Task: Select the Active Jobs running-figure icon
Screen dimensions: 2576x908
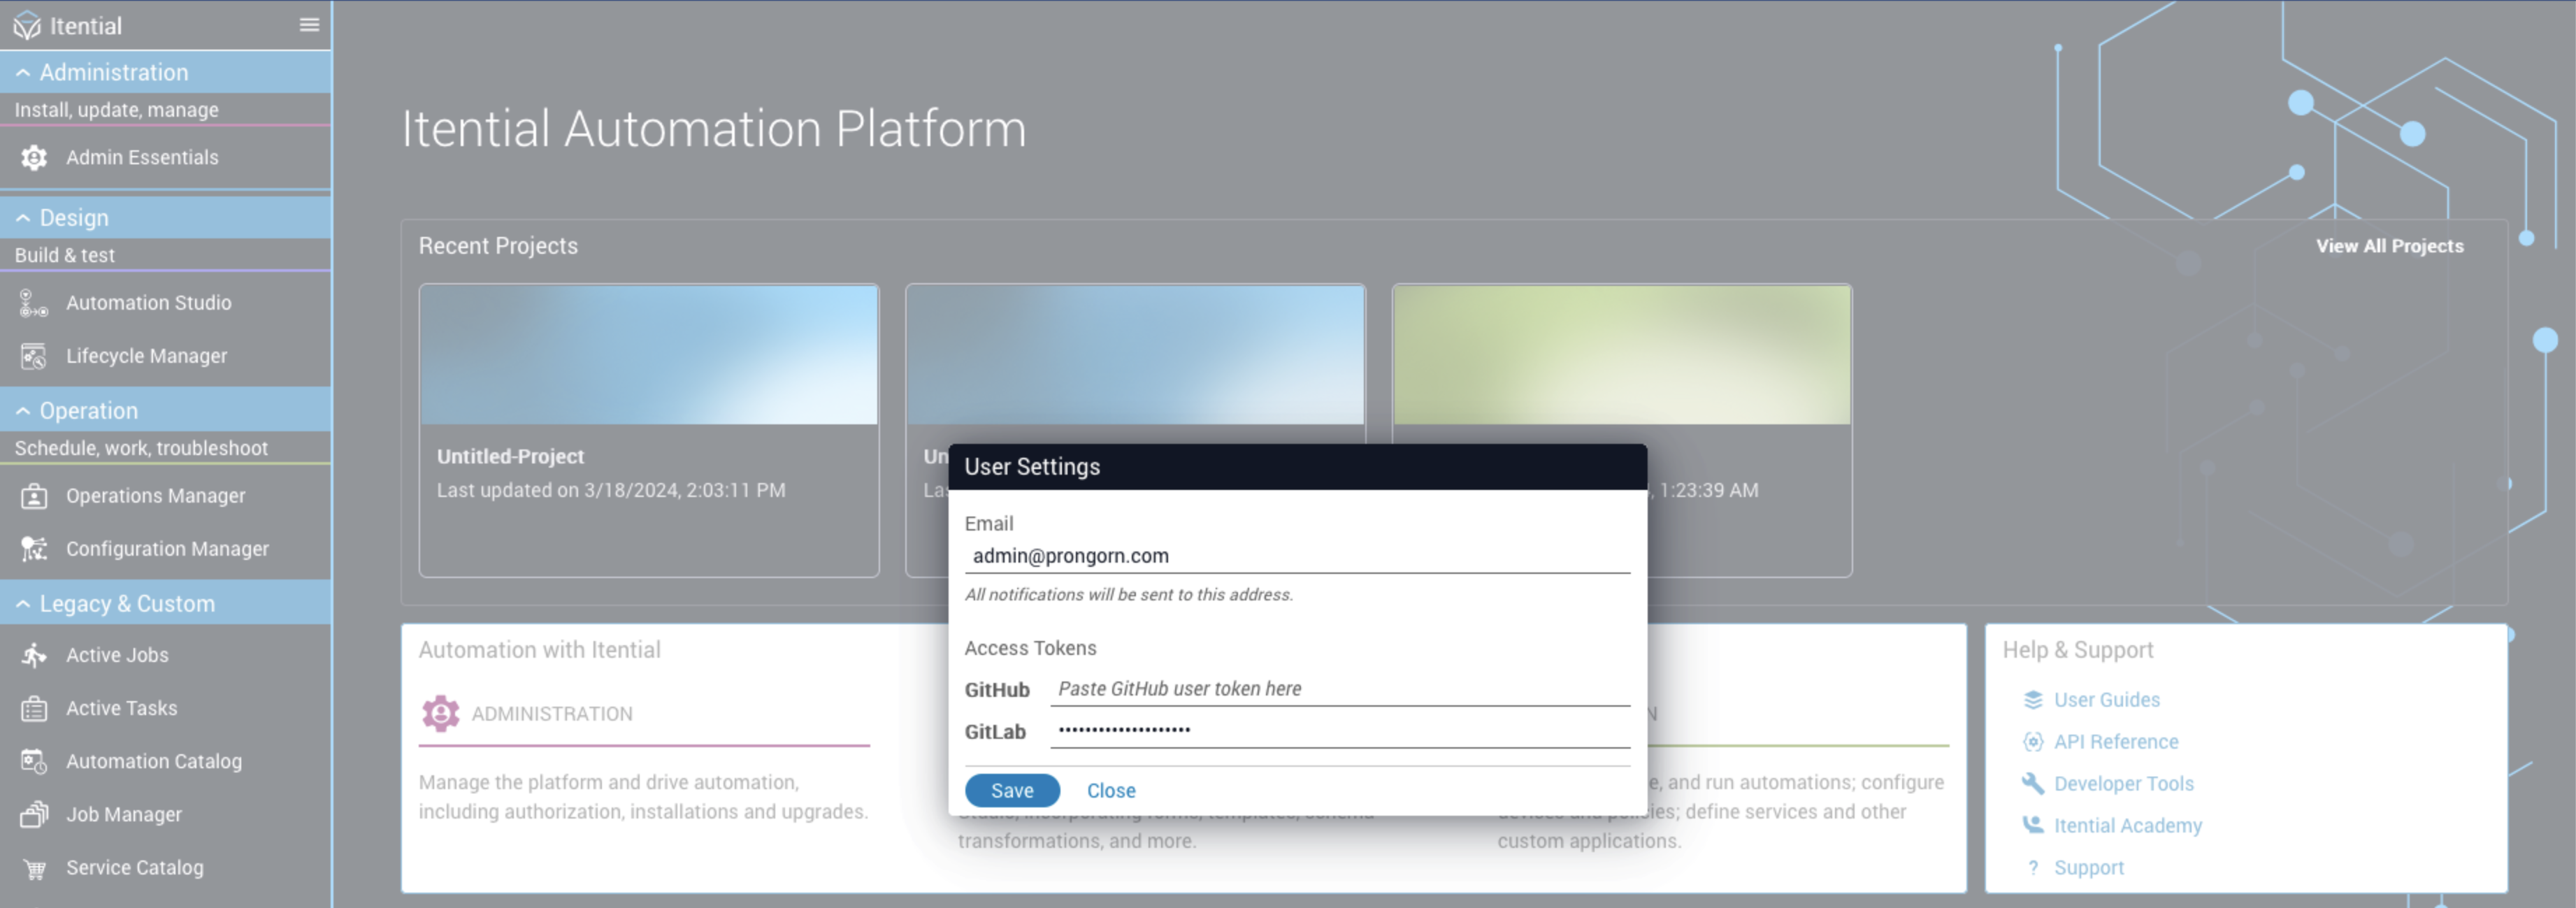Action: coord(34,655)
